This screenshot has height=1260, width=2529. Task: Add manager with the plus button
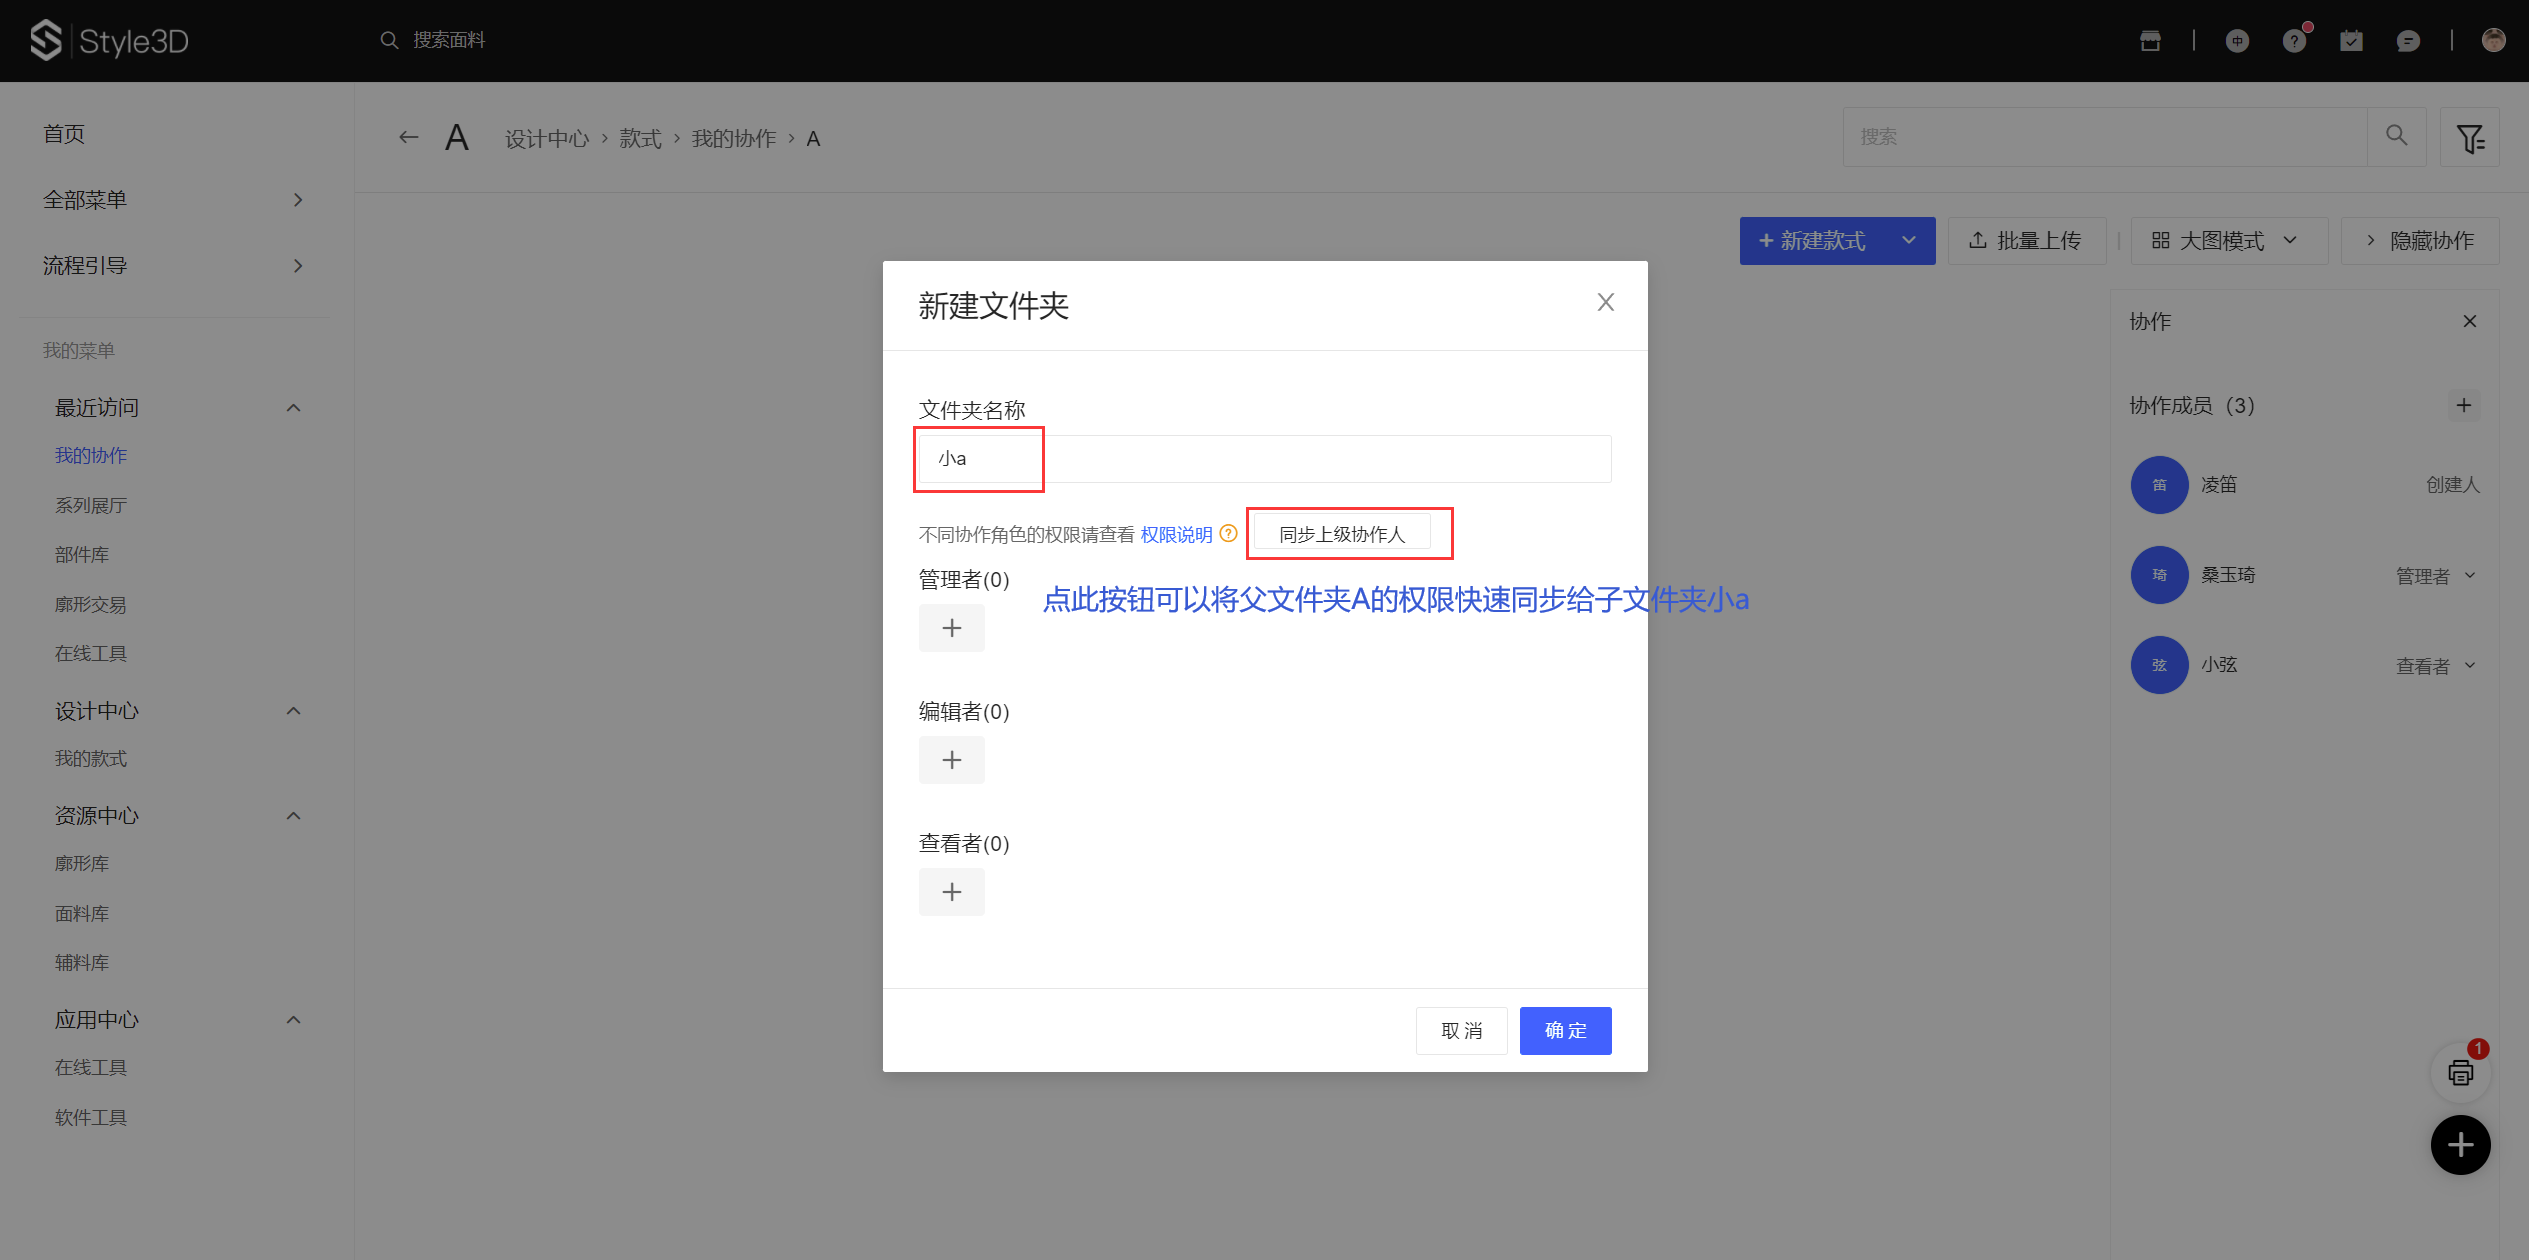tap(951, 628)
